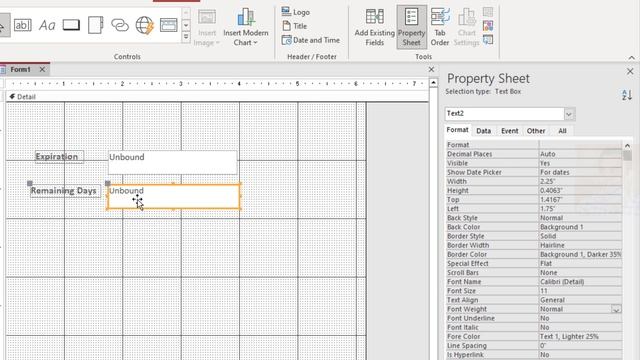Click the Insert Image button
Image resolution: width=640 pixels, height=360 pixels.
point(207,28)
